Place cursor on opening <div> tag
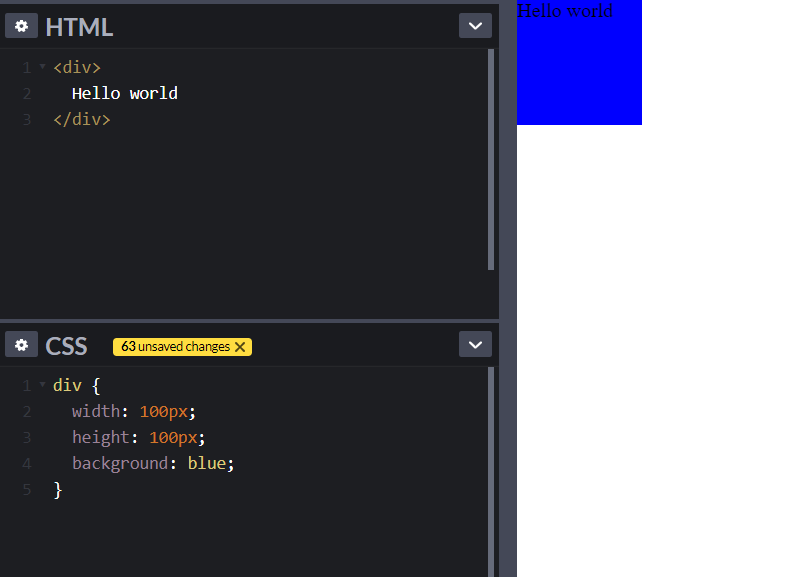797x577 pixels. coord(77,68)
